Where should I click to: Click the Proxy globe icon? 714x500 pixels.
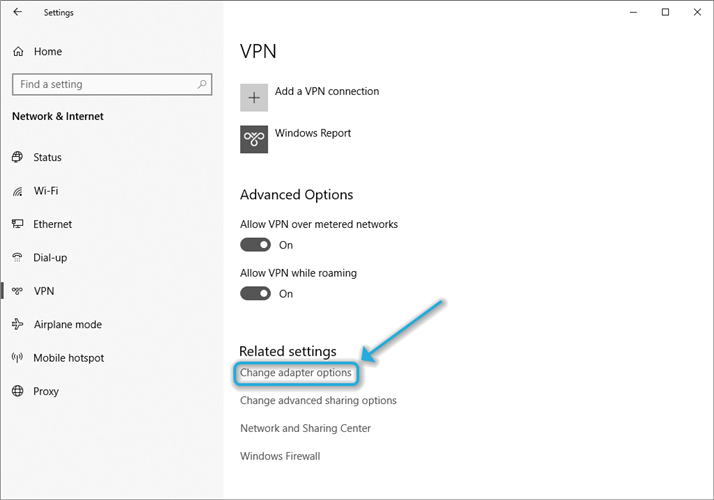(17, 391)
